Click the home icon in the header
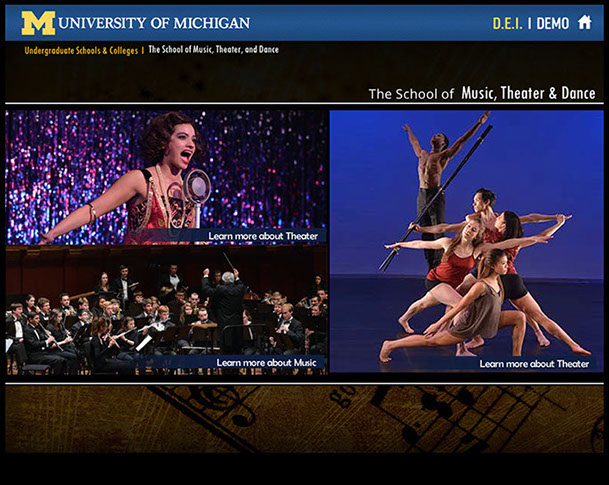609x485 pixels. coord(585,22)
